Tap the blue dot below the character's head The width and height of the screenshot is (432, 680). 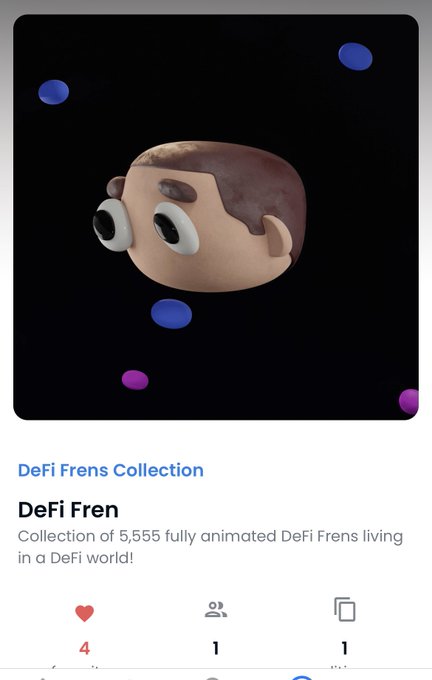171,314
